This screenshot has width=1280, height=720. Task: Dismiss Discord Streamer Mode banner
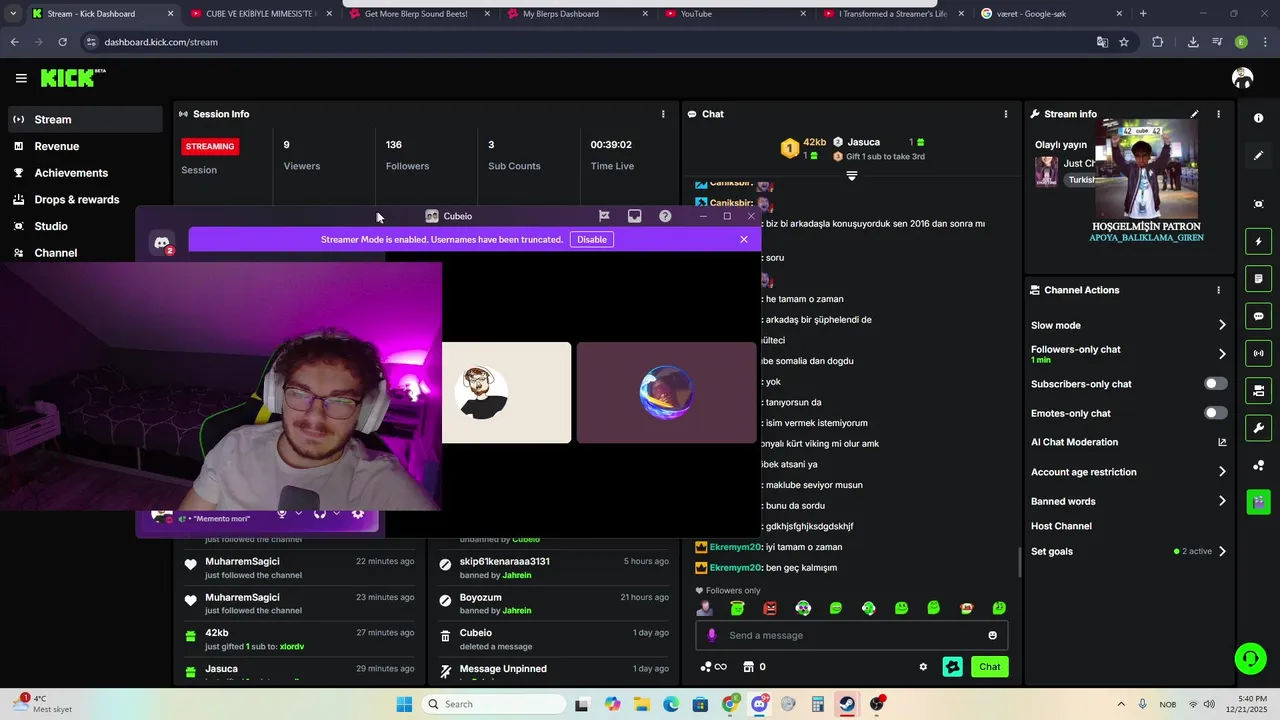pos(744,239)
